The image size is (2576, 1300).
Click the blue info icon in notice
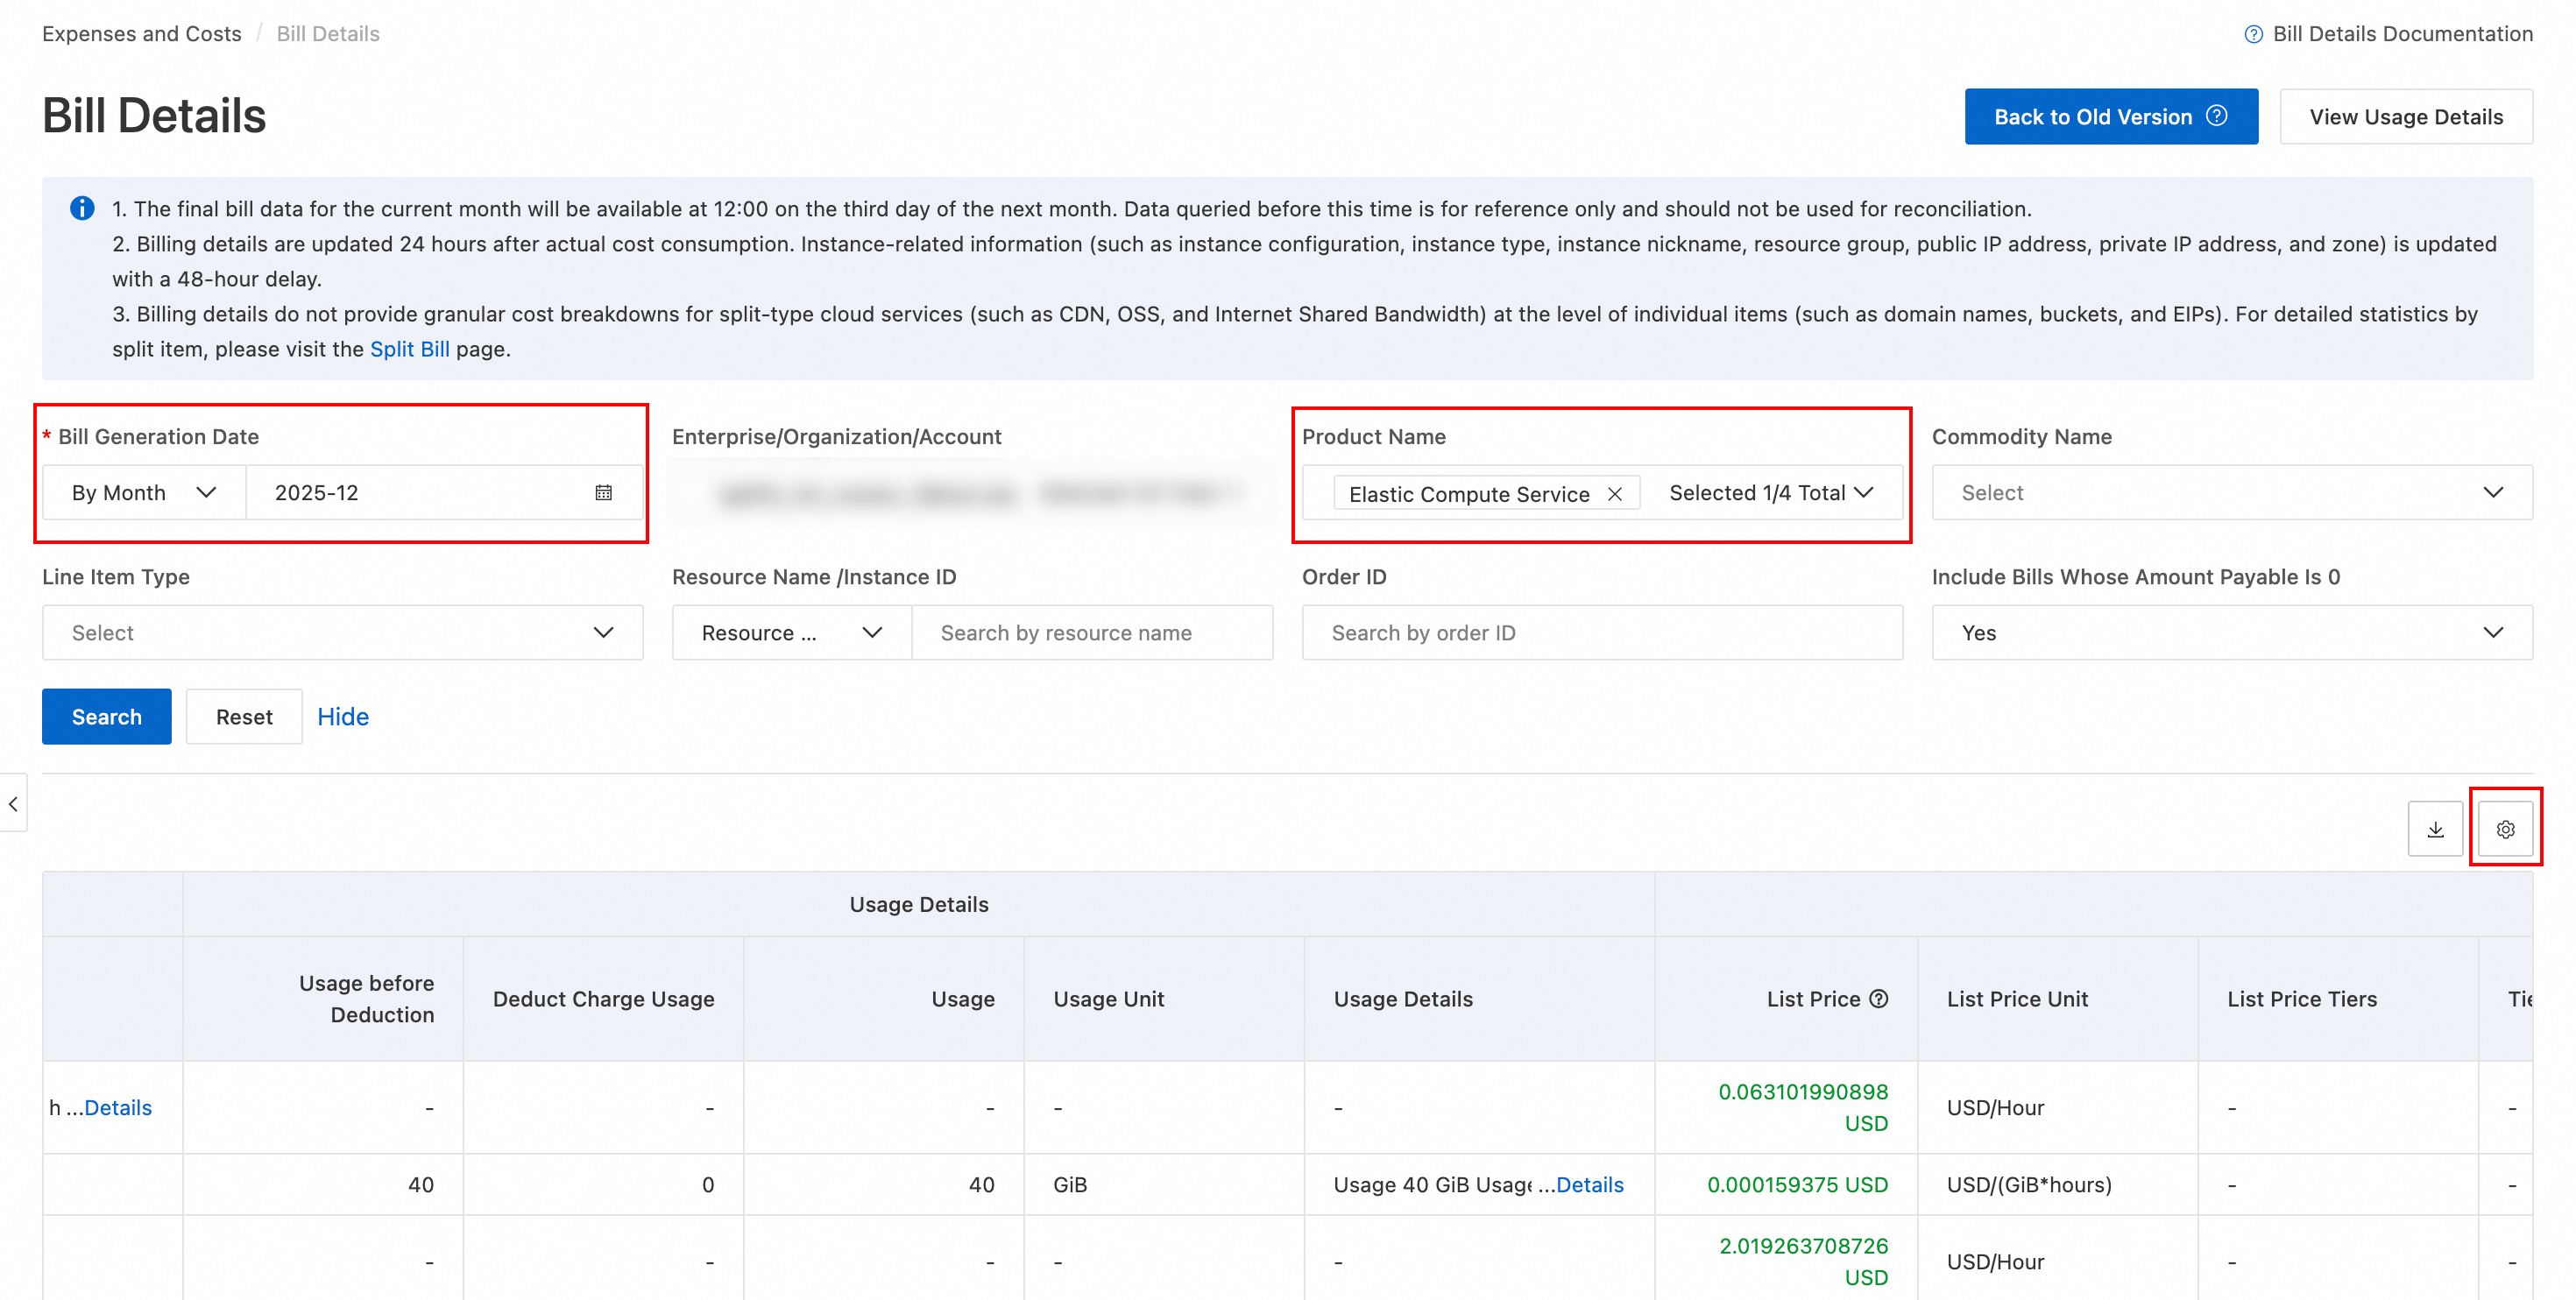82,208
